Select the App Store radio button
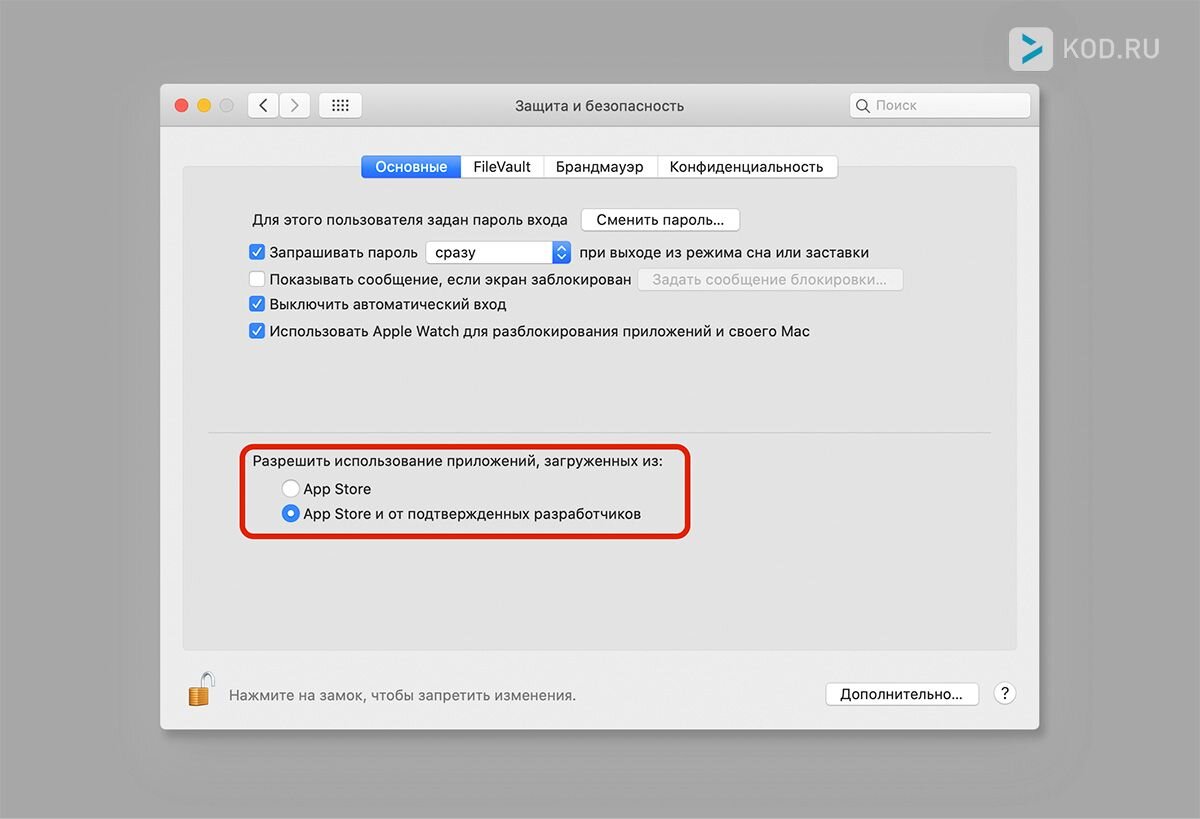1200x819 pixels. 290,488
